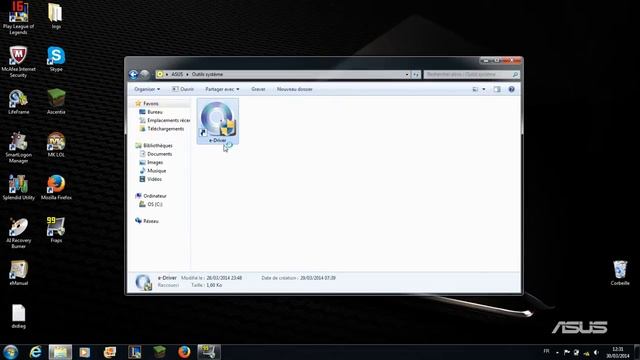Select ASUS in the address breadcrumb
640x360 pixels.
coord(177,74)
